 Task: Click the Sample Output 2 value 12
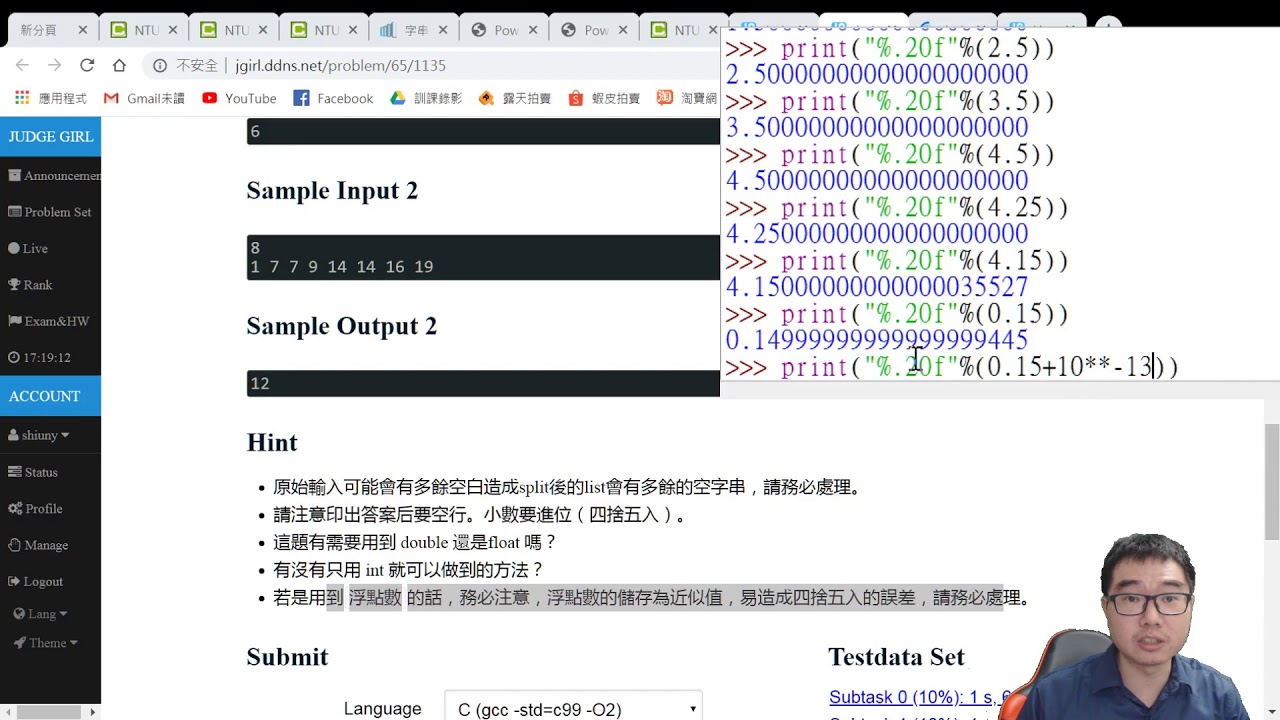point(260,383)
